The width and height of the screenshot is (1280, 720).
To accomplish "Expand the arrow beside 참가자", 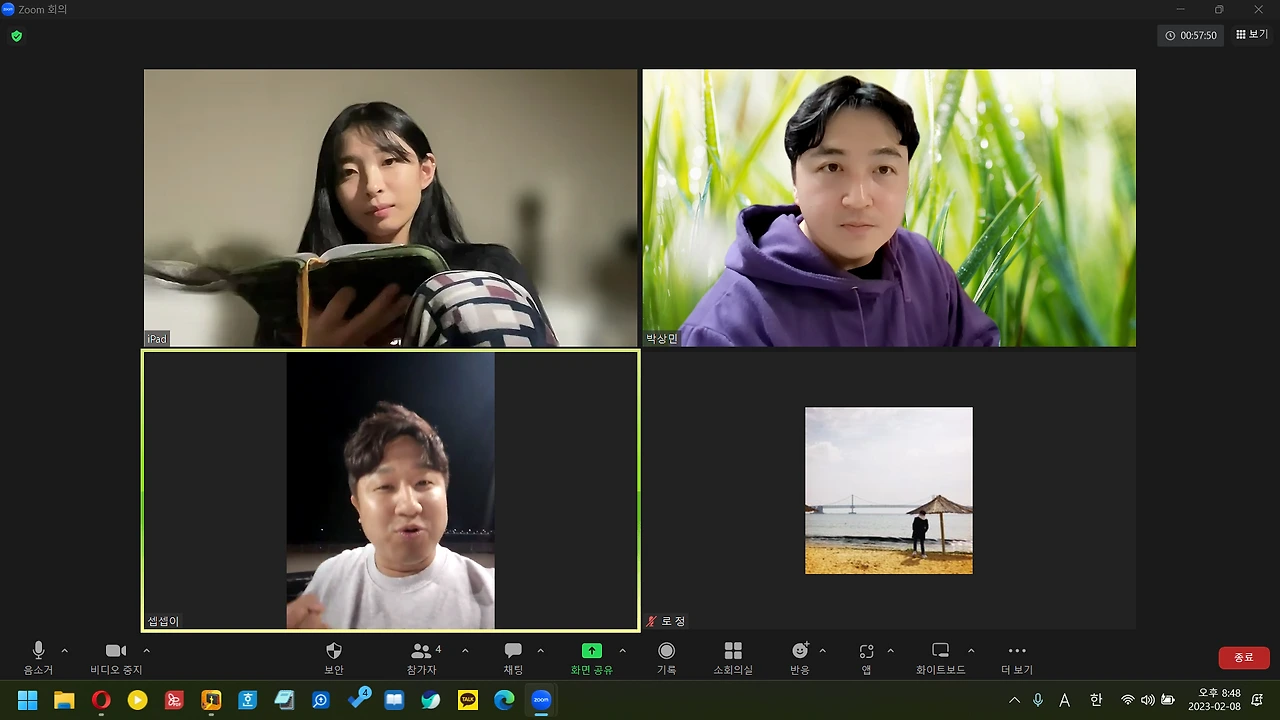I will click(465, 651).
